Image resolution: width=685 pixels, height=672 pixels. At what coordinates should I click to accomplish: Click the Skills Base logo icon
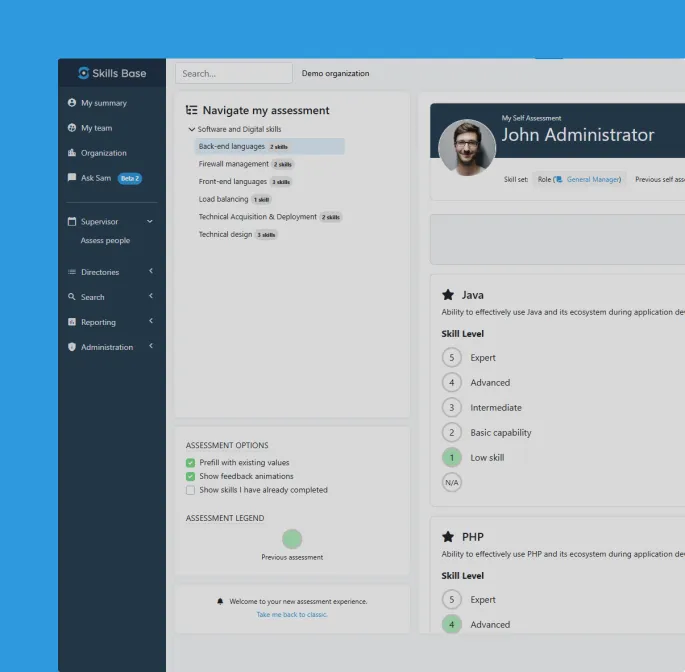click(84, 73)
